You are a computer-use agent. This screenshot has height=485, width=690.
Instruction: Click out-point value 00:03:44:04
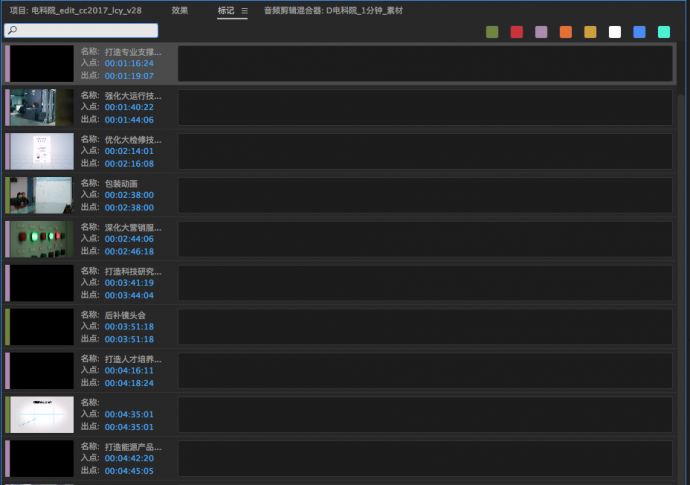(x=129, y=295)
